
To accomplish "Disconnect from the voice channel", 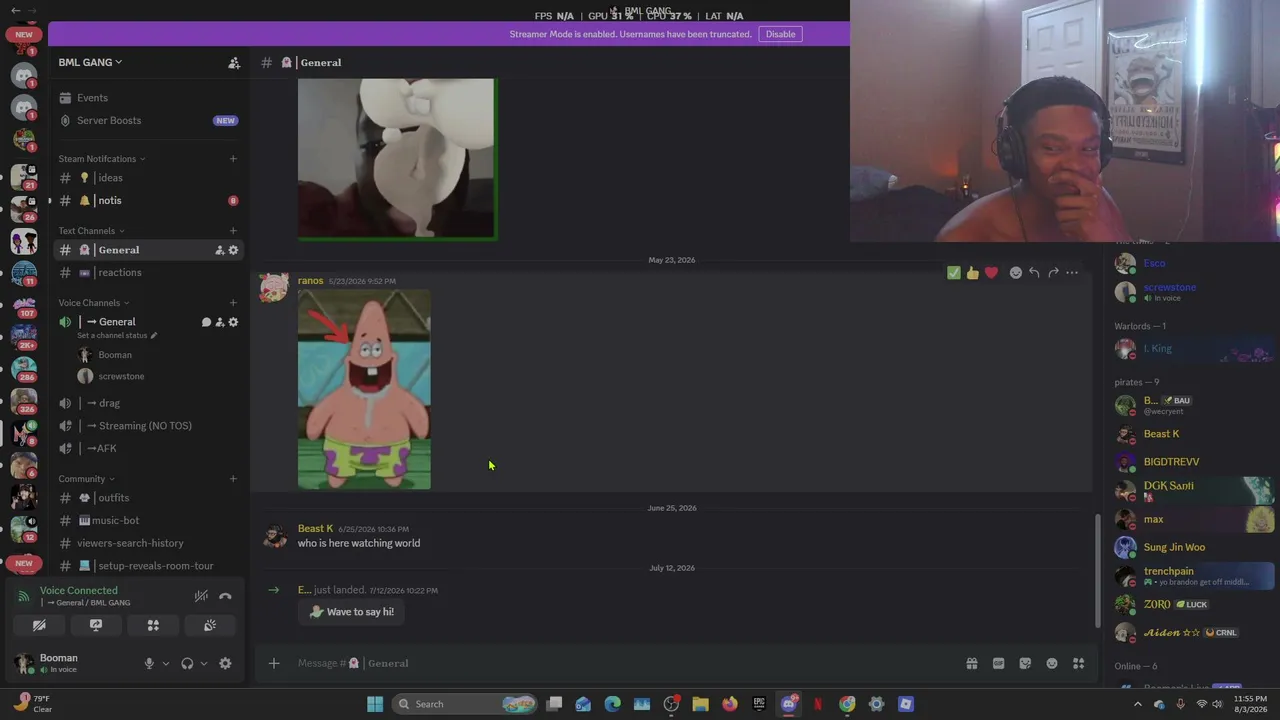I will (x=225, y=596).
